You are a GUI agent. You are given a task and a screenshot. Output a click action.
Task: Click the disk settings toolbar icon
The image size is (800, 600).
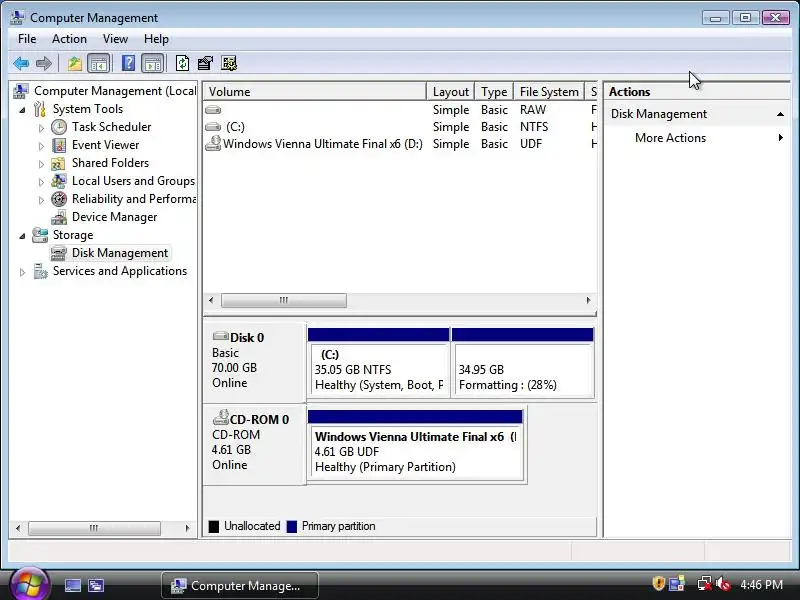coord(229,63)
